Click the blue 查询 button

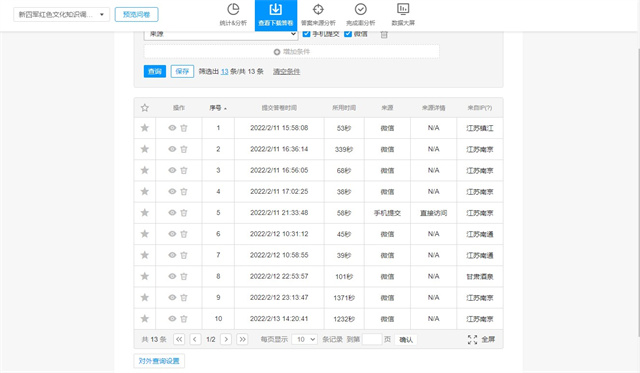pos(155,71)
